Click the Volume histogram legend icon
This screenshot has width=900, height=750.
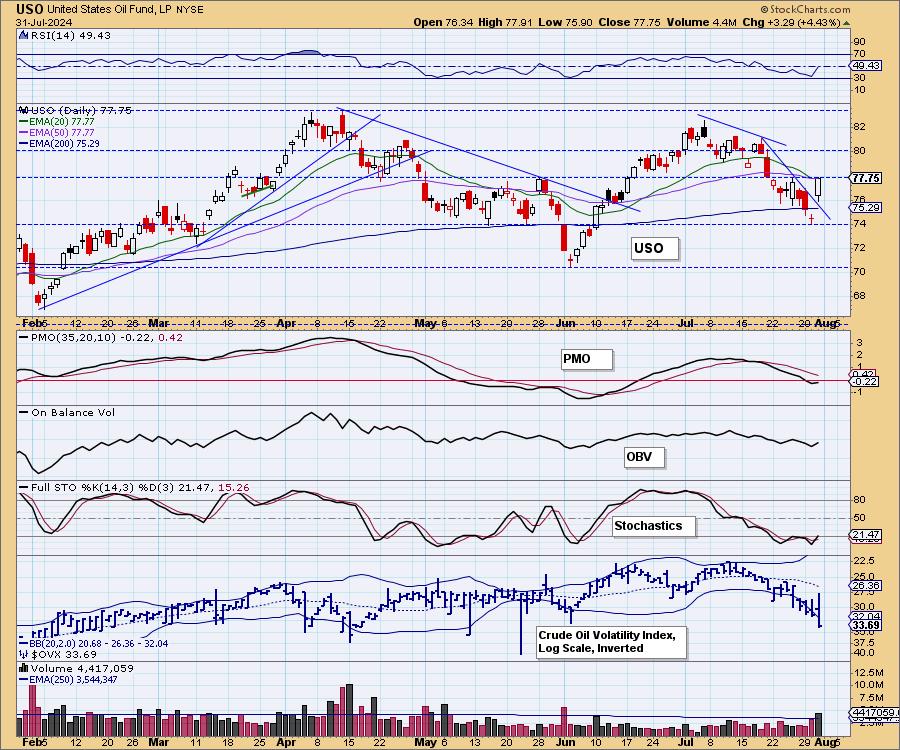coord(23,668)
